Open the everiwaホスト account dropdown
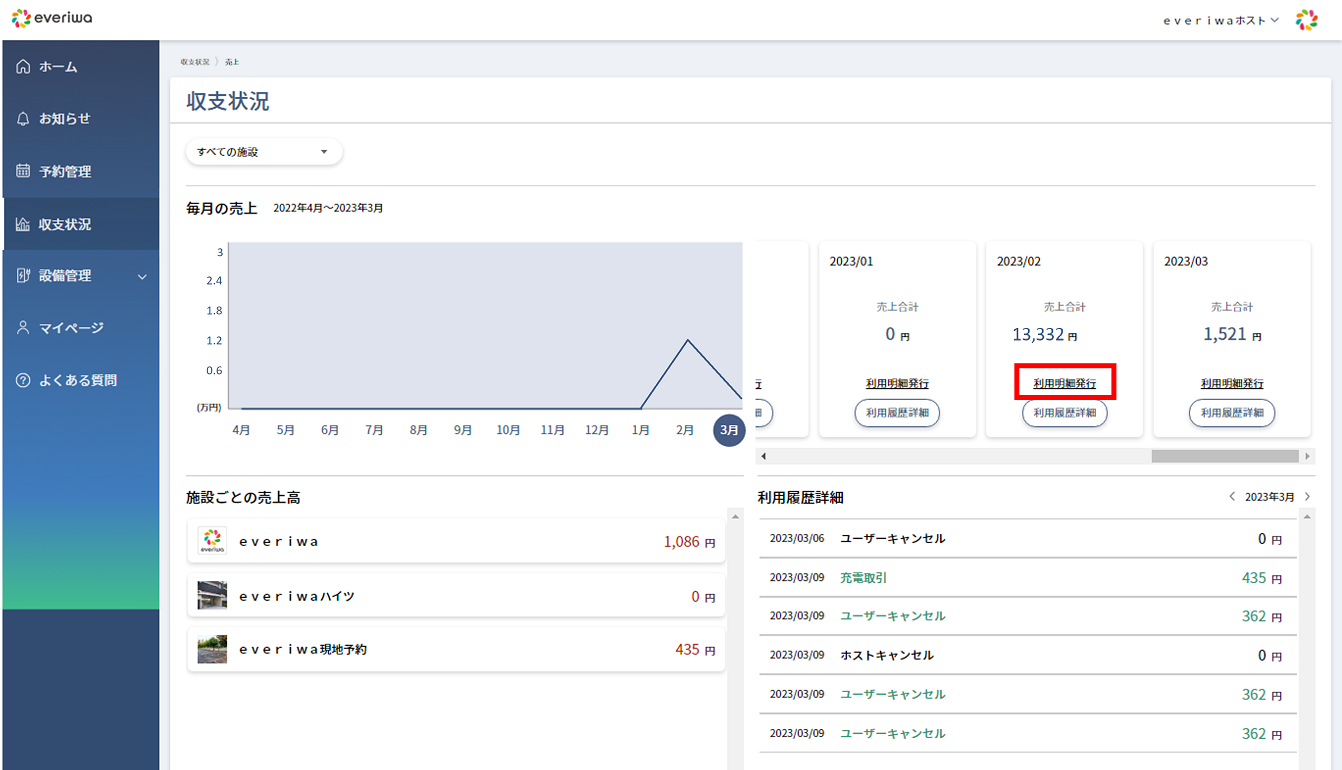The width and height of the screenshot is (1342, 770). [1222, 20]
